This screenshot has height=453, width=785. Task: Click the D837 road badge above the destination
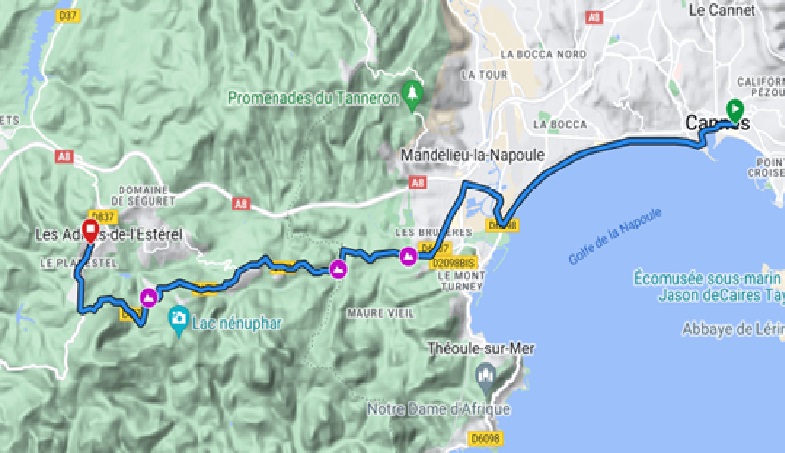pyautogui.click(x=104, y=217)
